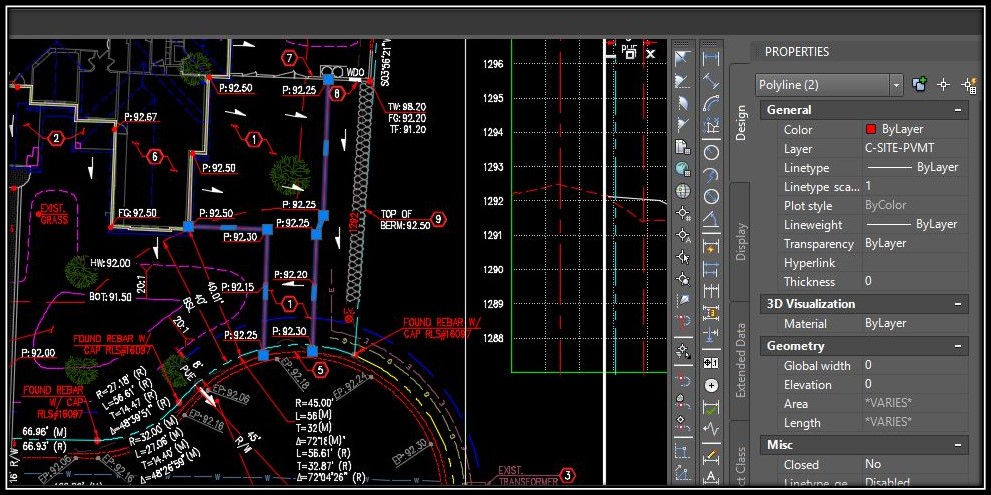Edit the Thickness value field
This screenshot has width=991, height=495.
click(x=915, y=281)
